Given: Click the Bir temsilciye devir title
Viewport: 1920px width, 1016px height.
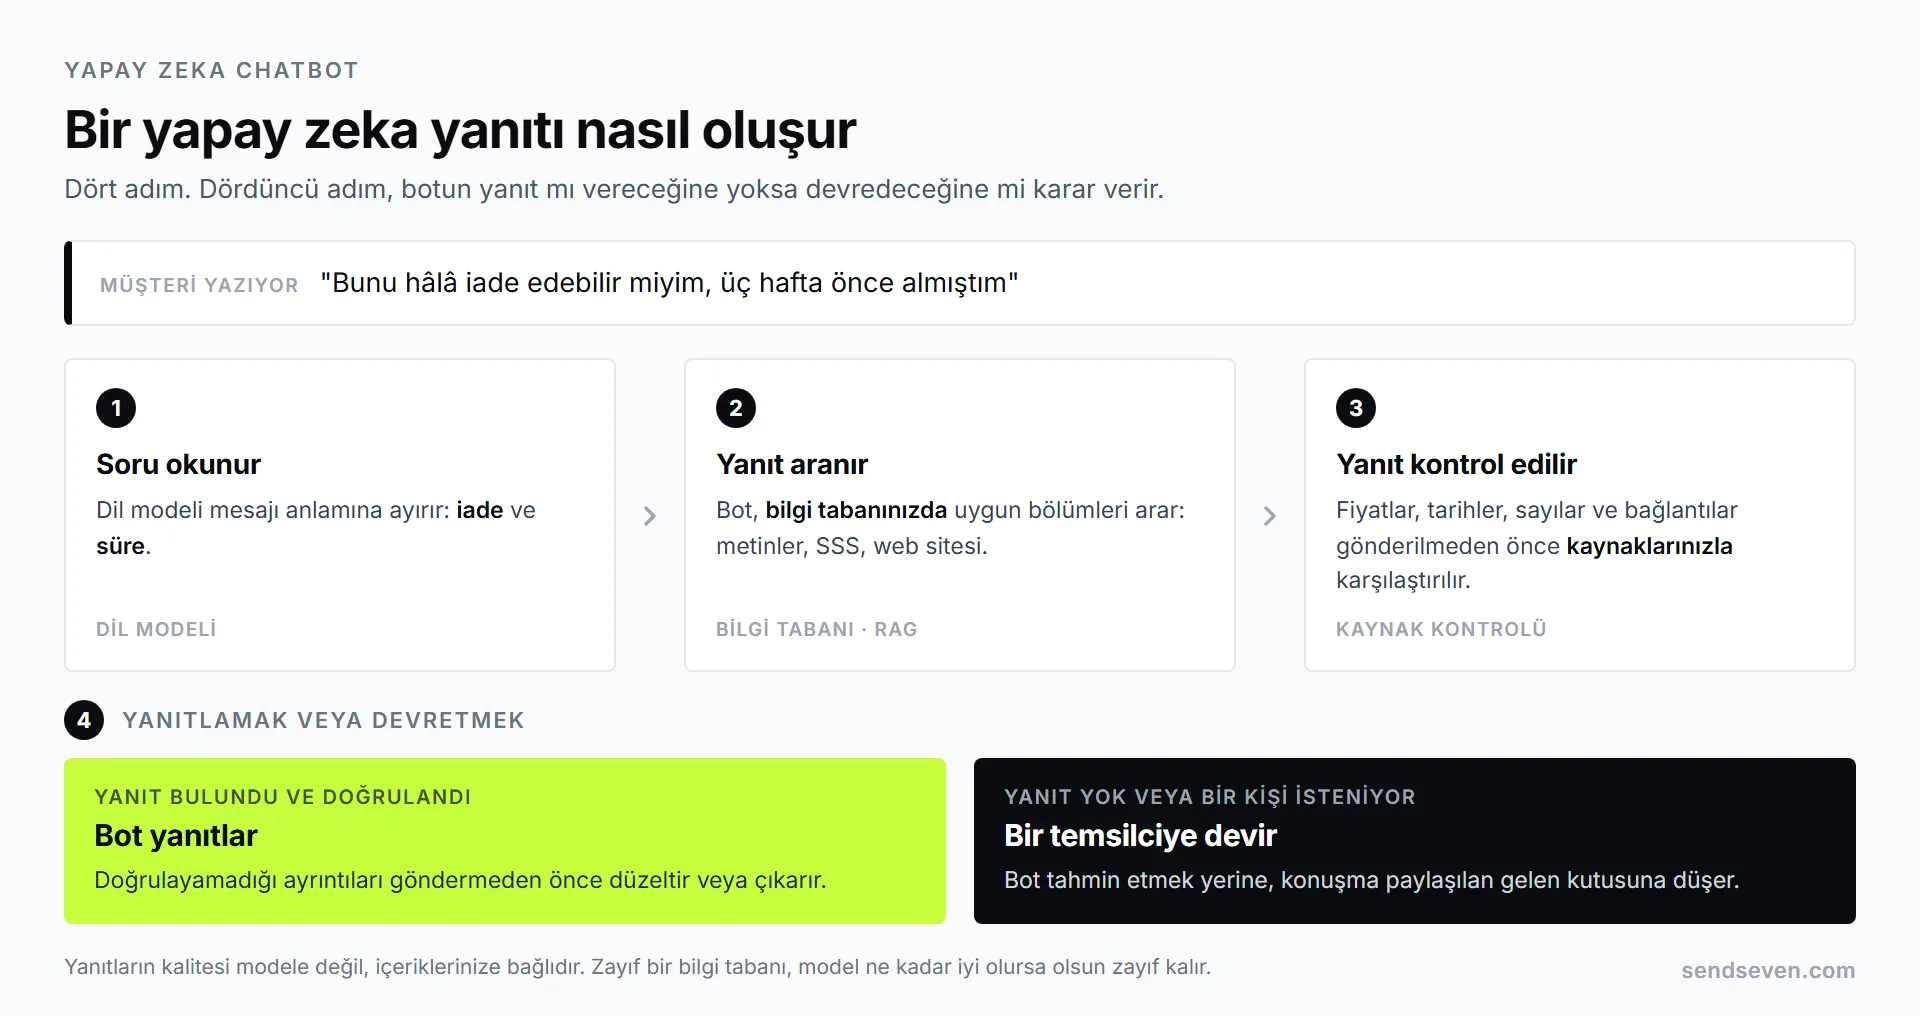Looking at the screenshot, I should [1140, 836].
